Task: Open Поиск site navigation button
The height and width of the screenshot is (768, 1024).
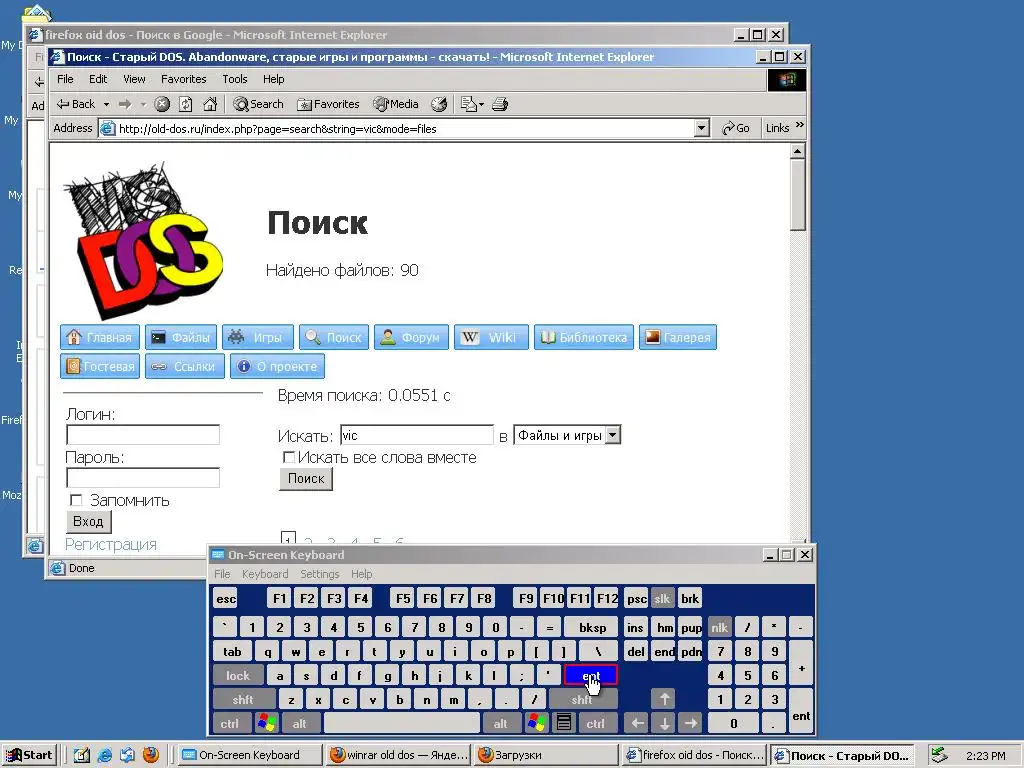Action: pos(334,338)
